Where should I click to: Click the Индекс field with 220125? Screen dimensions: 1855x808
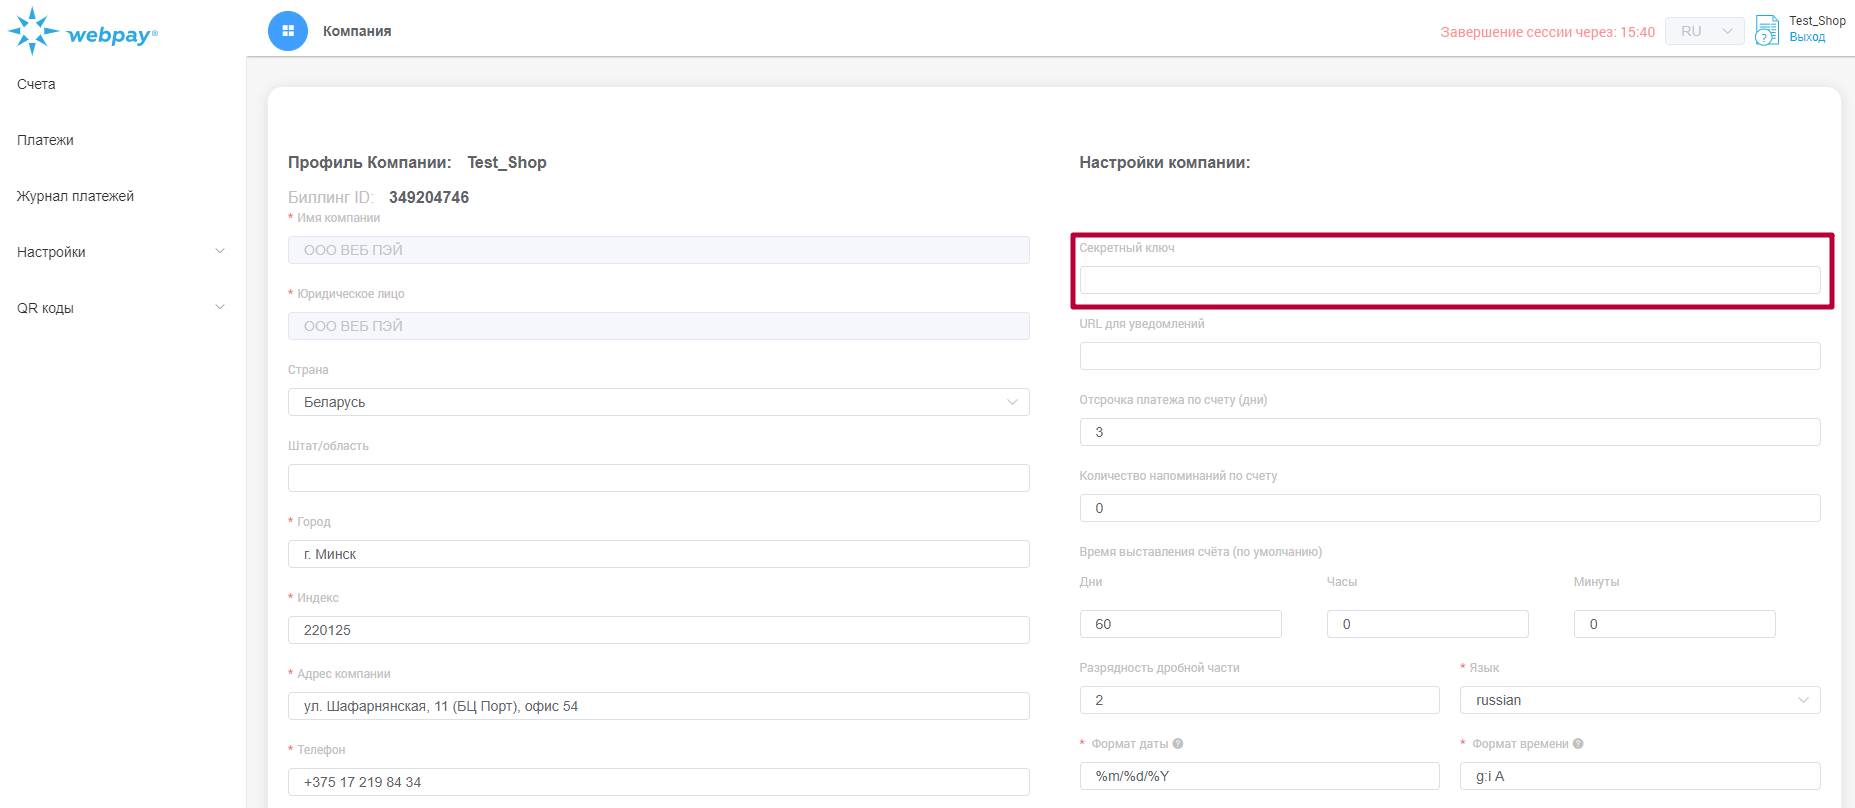point(659,630)
